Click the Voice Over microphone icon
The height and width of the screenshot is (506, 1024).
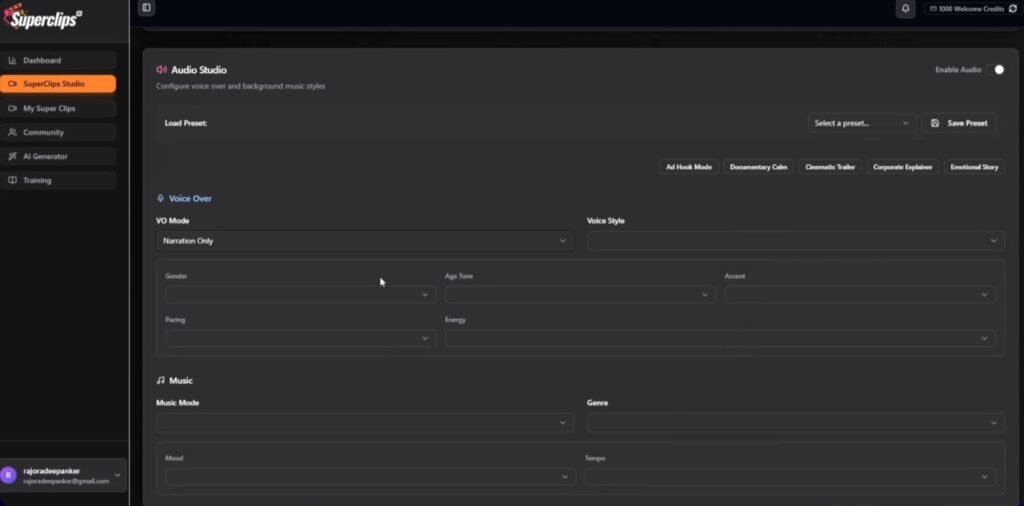pos(161,198)
